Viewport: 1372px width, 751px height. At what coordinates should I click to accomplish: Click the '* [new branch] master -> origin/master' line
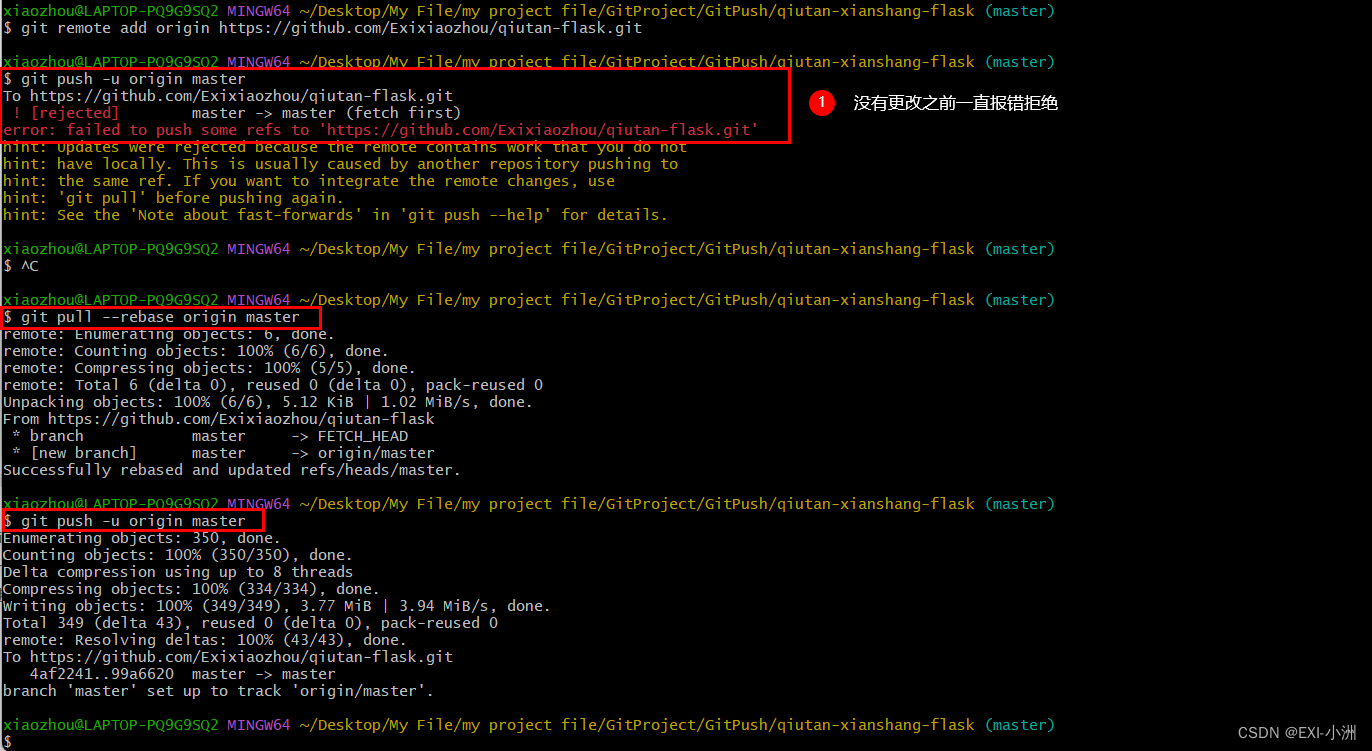[x=223, y=453]
